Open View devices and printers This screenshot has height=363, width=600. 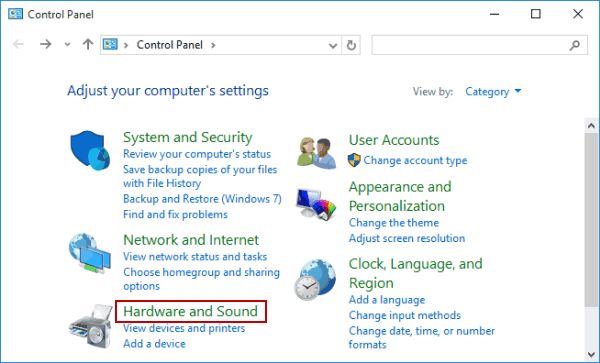184,328
